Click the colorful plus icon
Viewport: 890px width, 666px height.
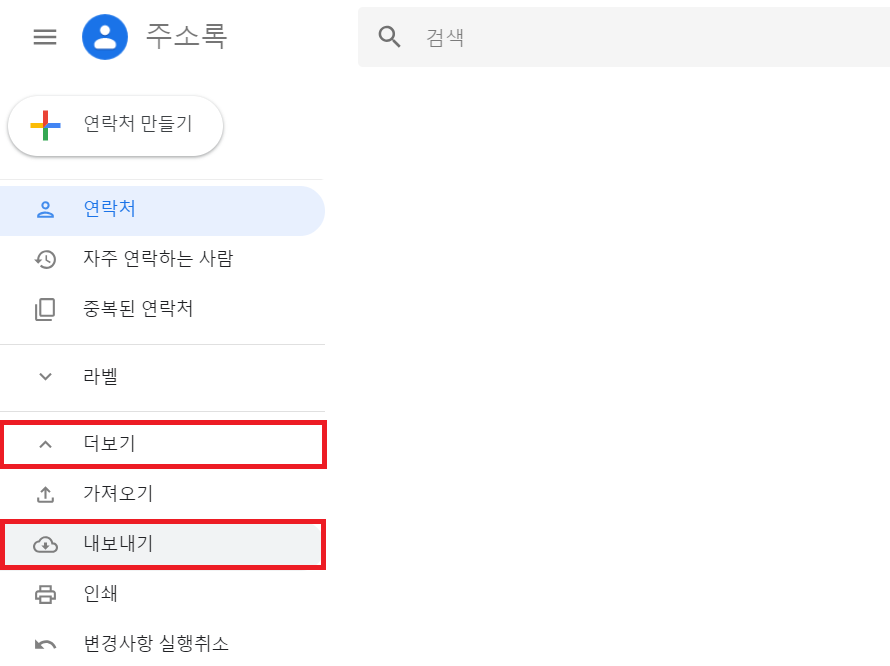tap(45, 125)
